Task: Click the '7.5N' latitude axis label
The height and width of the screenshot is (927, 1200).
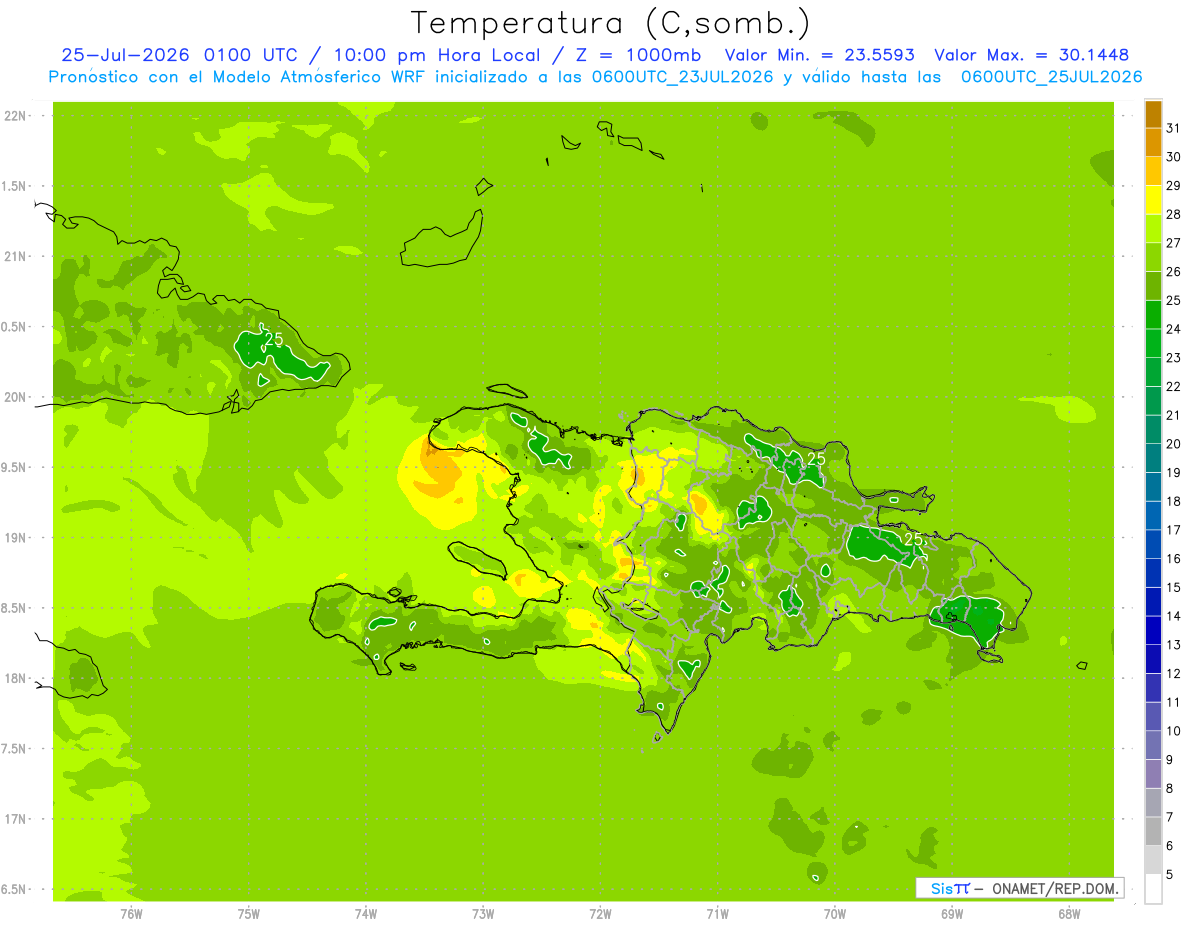Action: (15, 749)
